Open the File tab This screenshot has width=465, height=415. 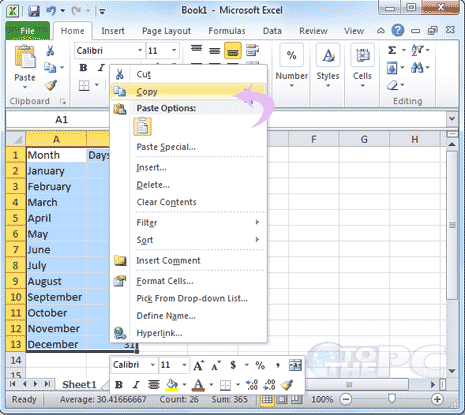[x=27, y=31]
